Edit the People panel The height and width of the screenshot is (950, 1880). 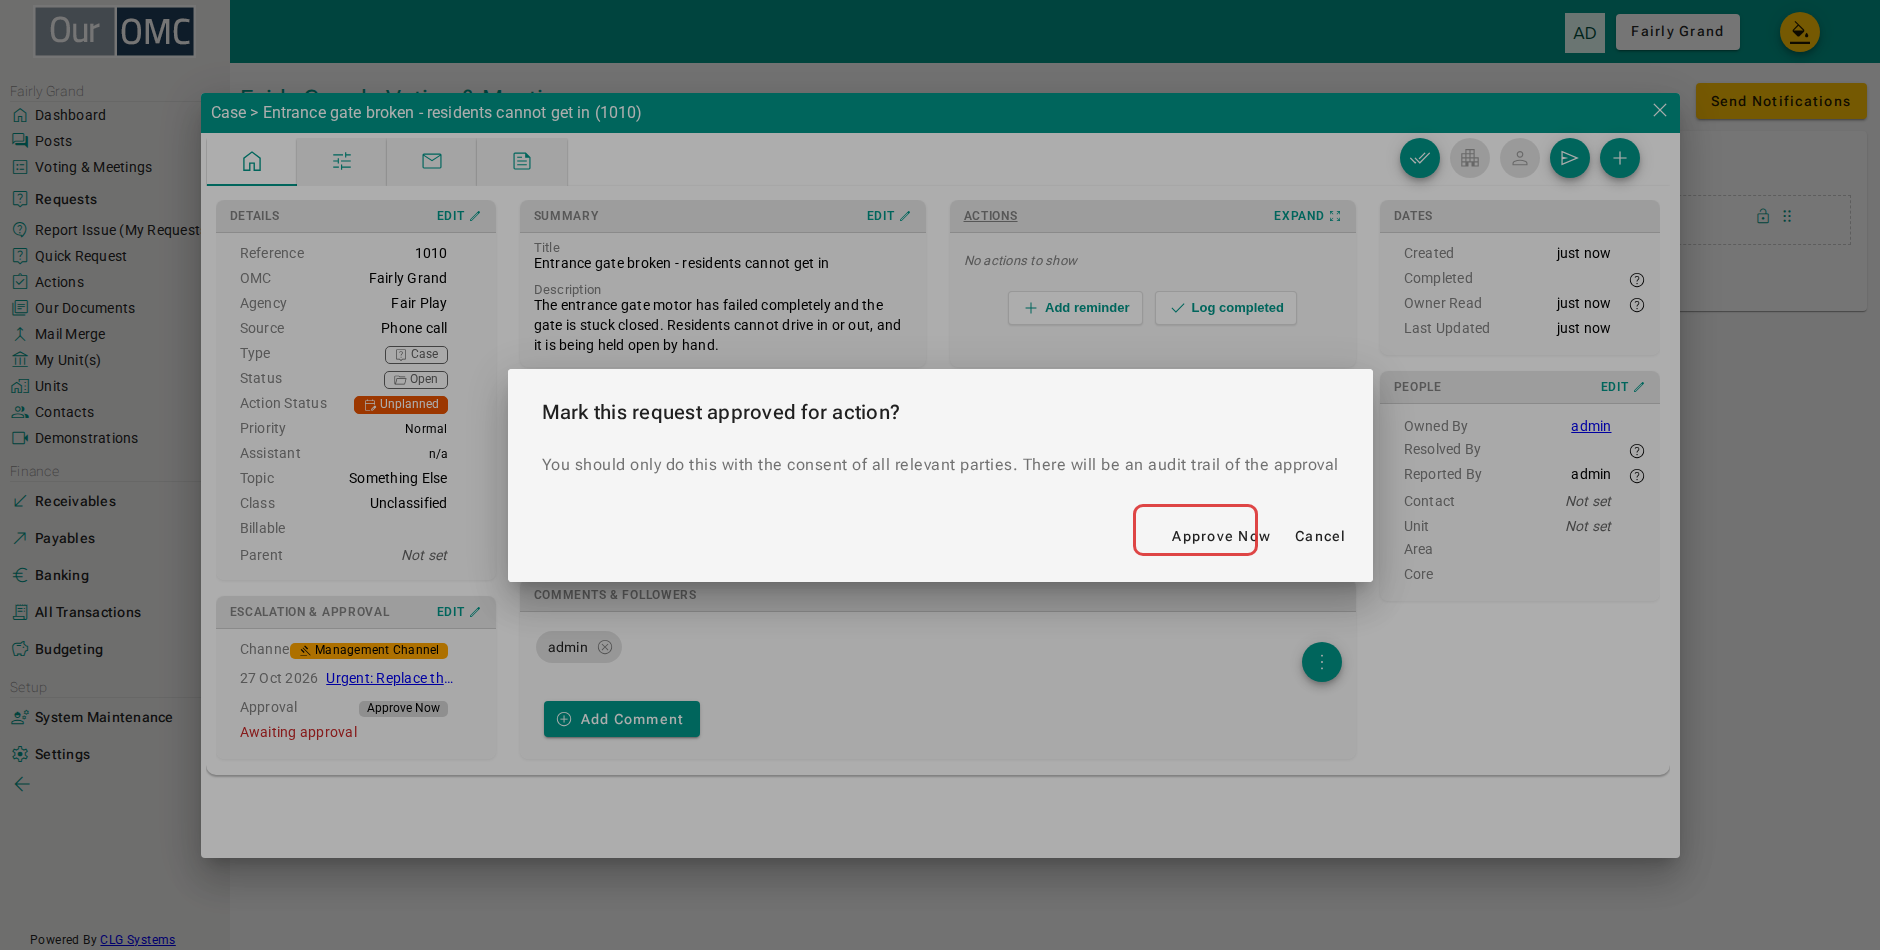1622,387
